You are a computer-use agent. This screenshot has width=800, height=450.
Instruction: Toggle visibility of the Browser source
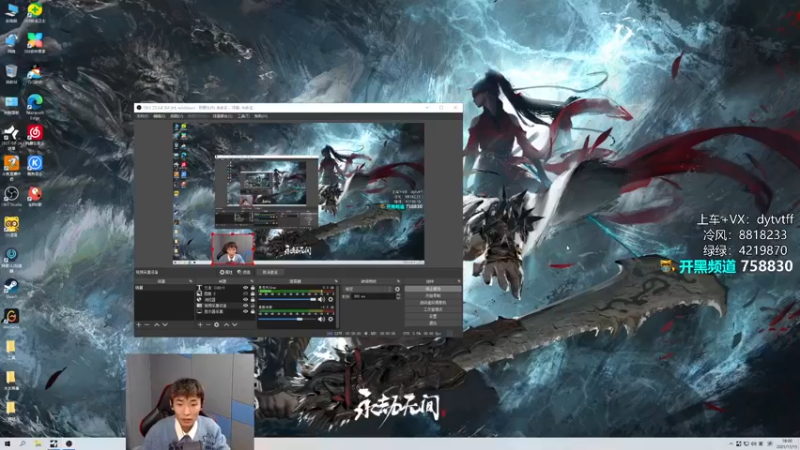click(245, 299)
